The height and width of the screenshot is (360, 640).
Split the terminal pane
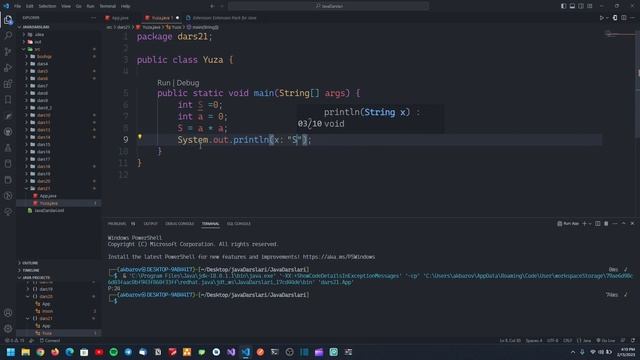[x=598, y=224]
